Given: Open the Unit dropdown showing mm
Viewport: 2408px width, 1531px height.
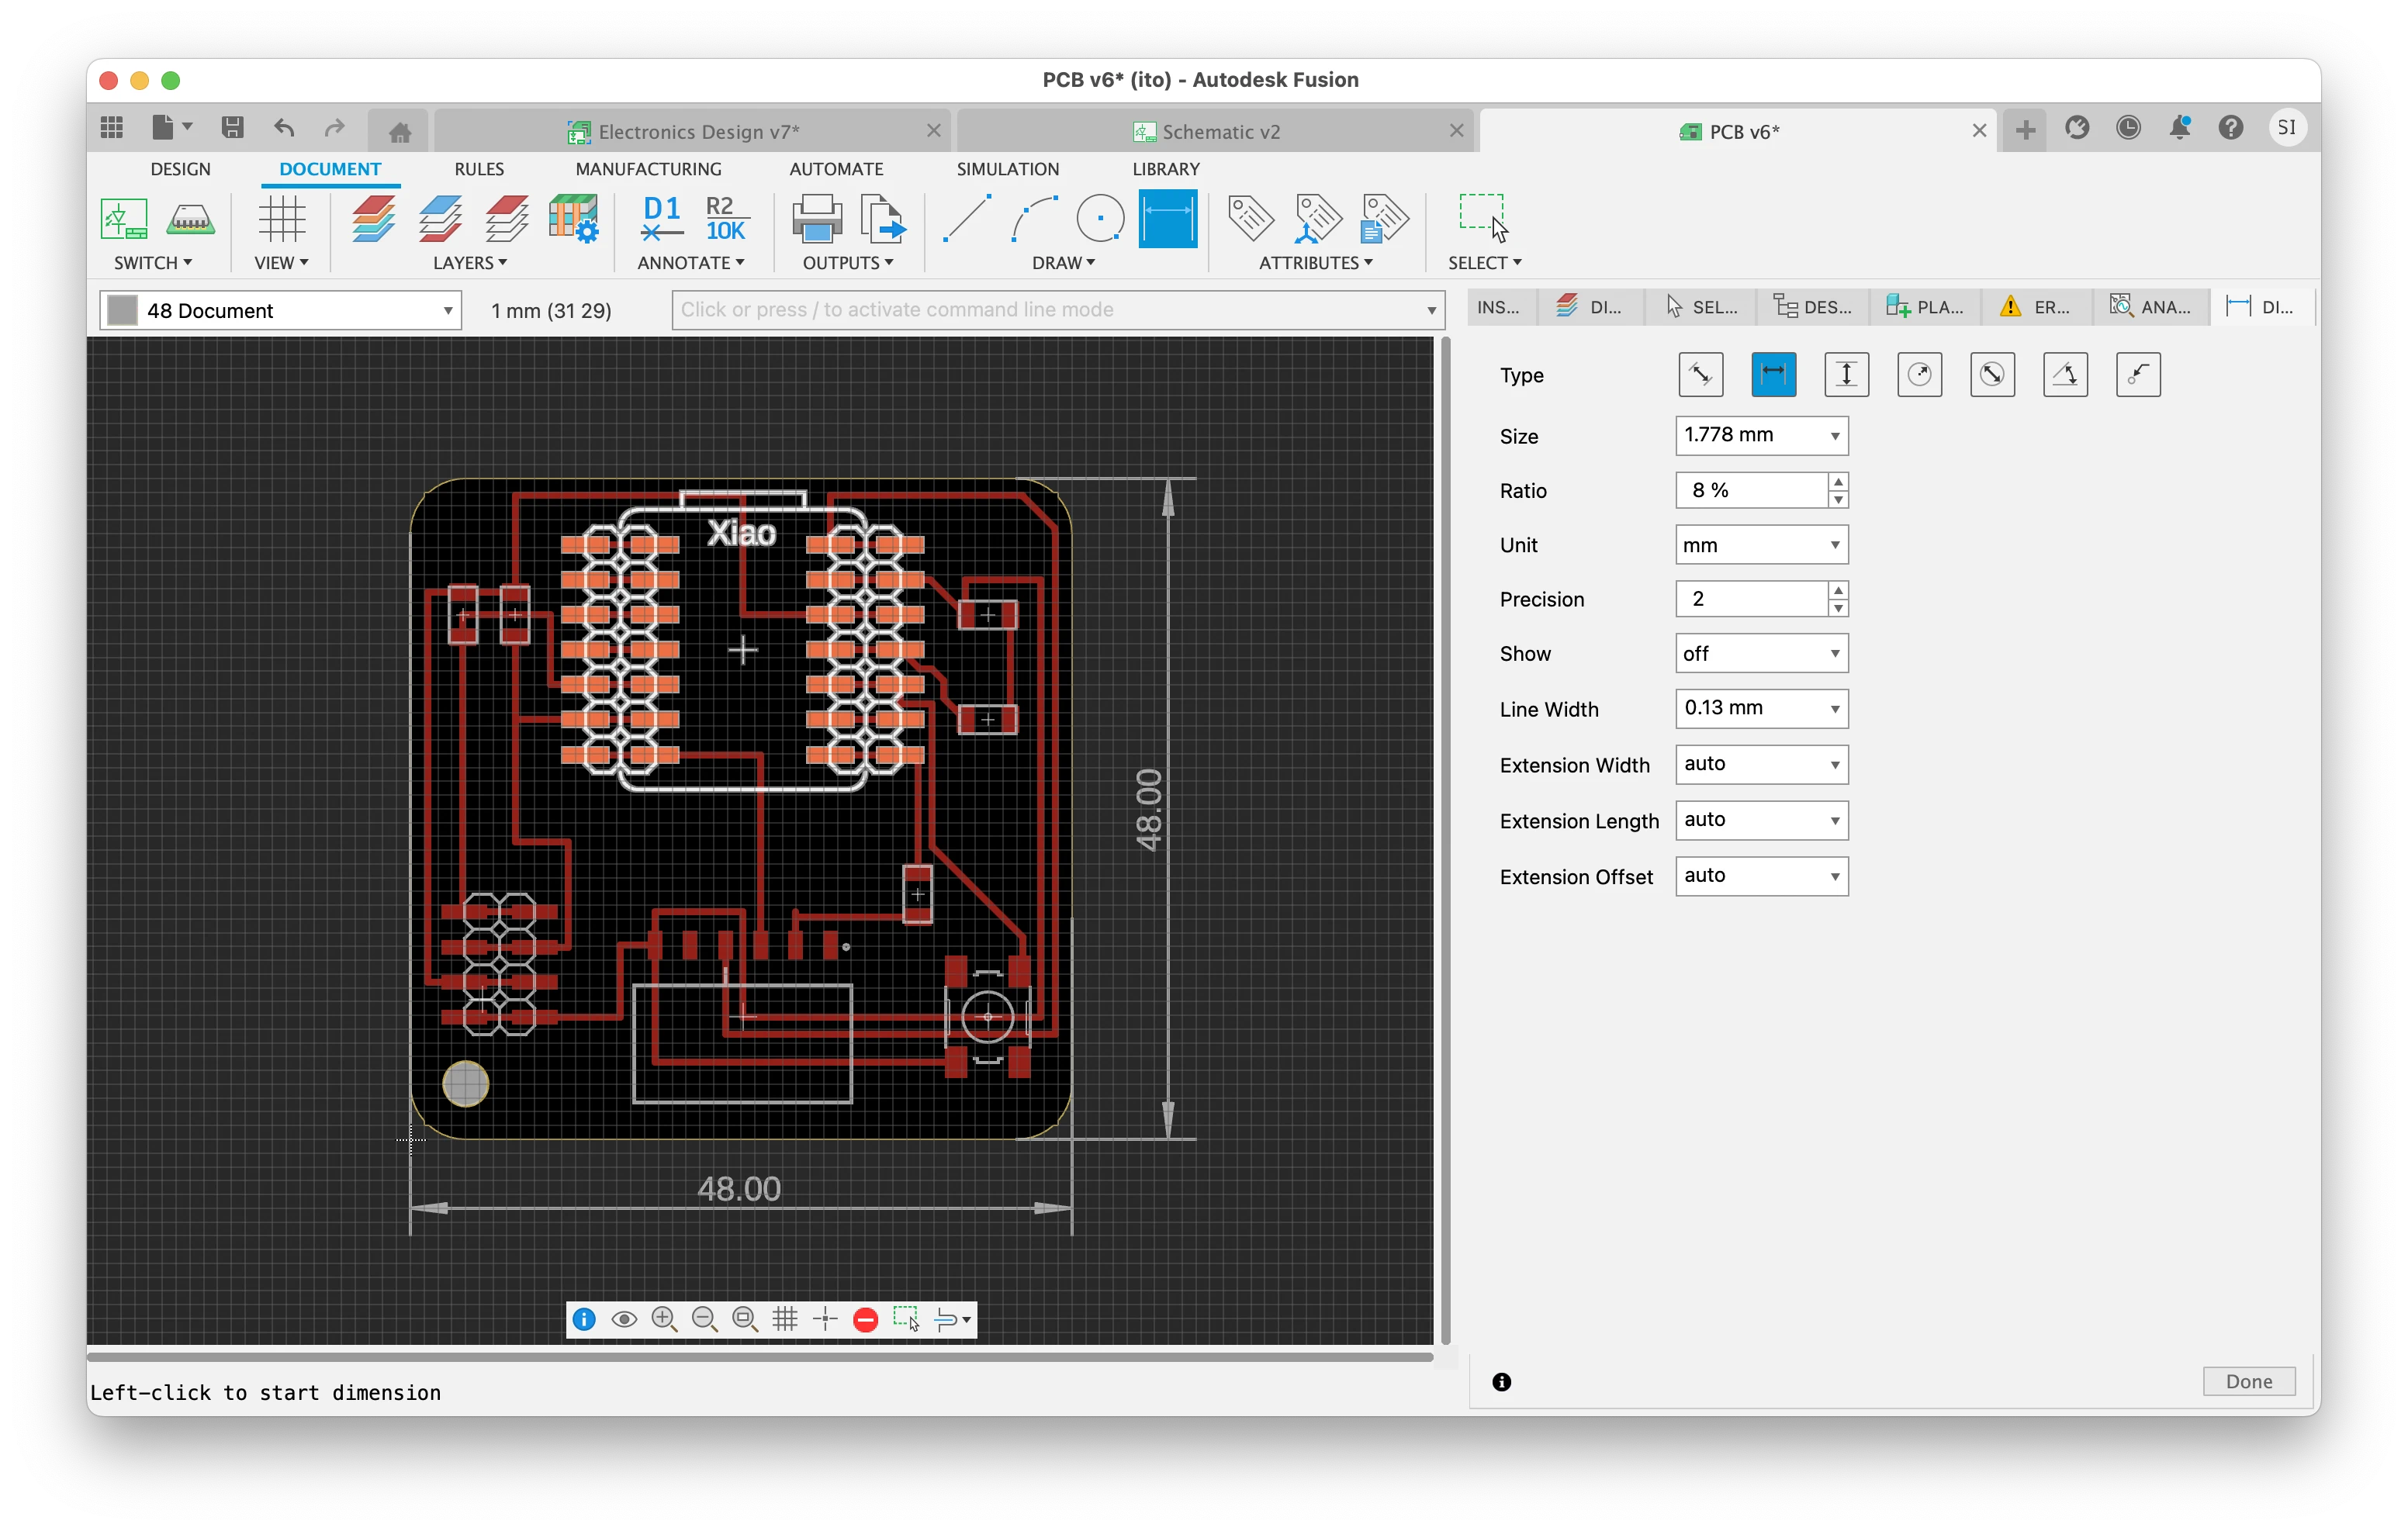Looking at the screenshot, I should pos(1761,545).
